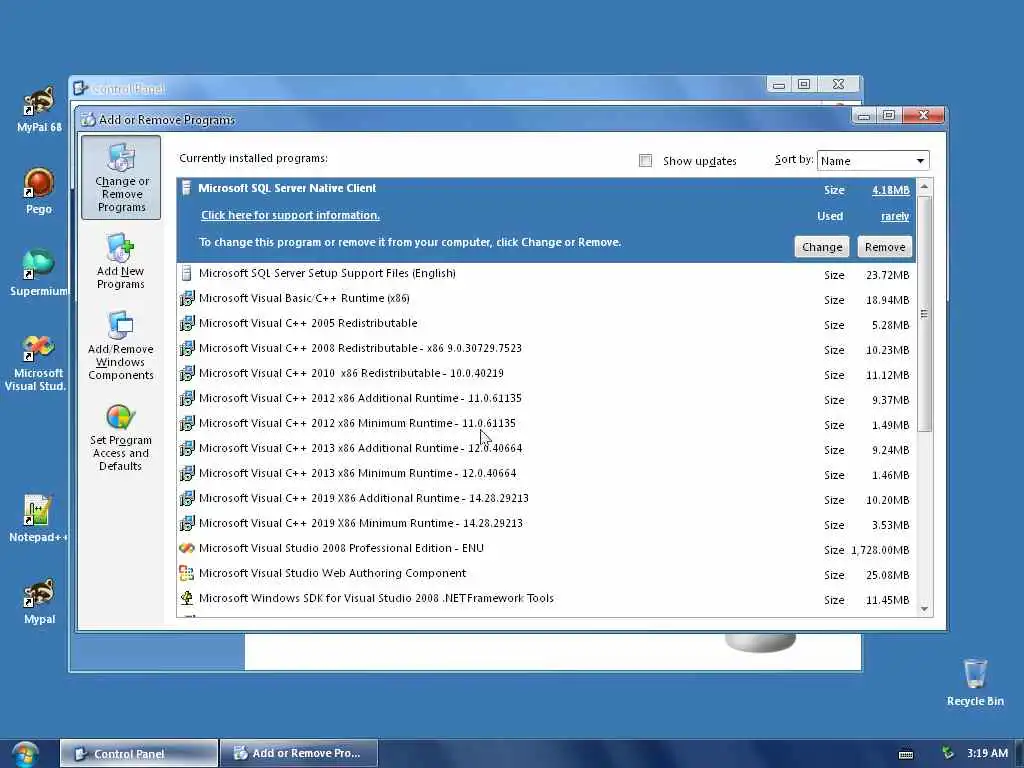Select Microsoft Visual C++ 2012 x86 Additional Runtime
This screenshot has height=768, width=1024.
(546, 398)
